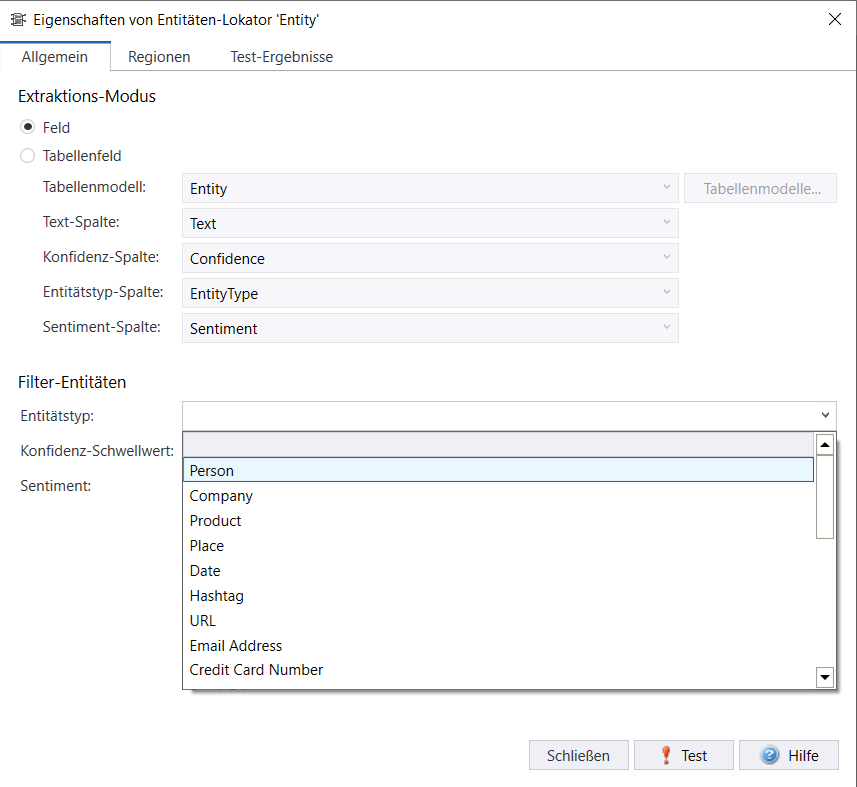Click the list scrollbar up arrow
This screenshot has height=787, width=857.
click(x=825, y=445)
